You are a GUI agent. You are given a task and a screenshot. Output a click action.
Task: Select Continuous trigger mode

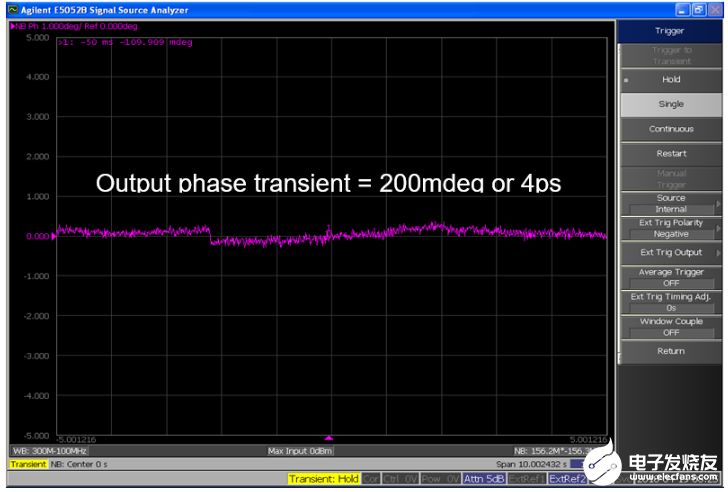tap(671, 129)
